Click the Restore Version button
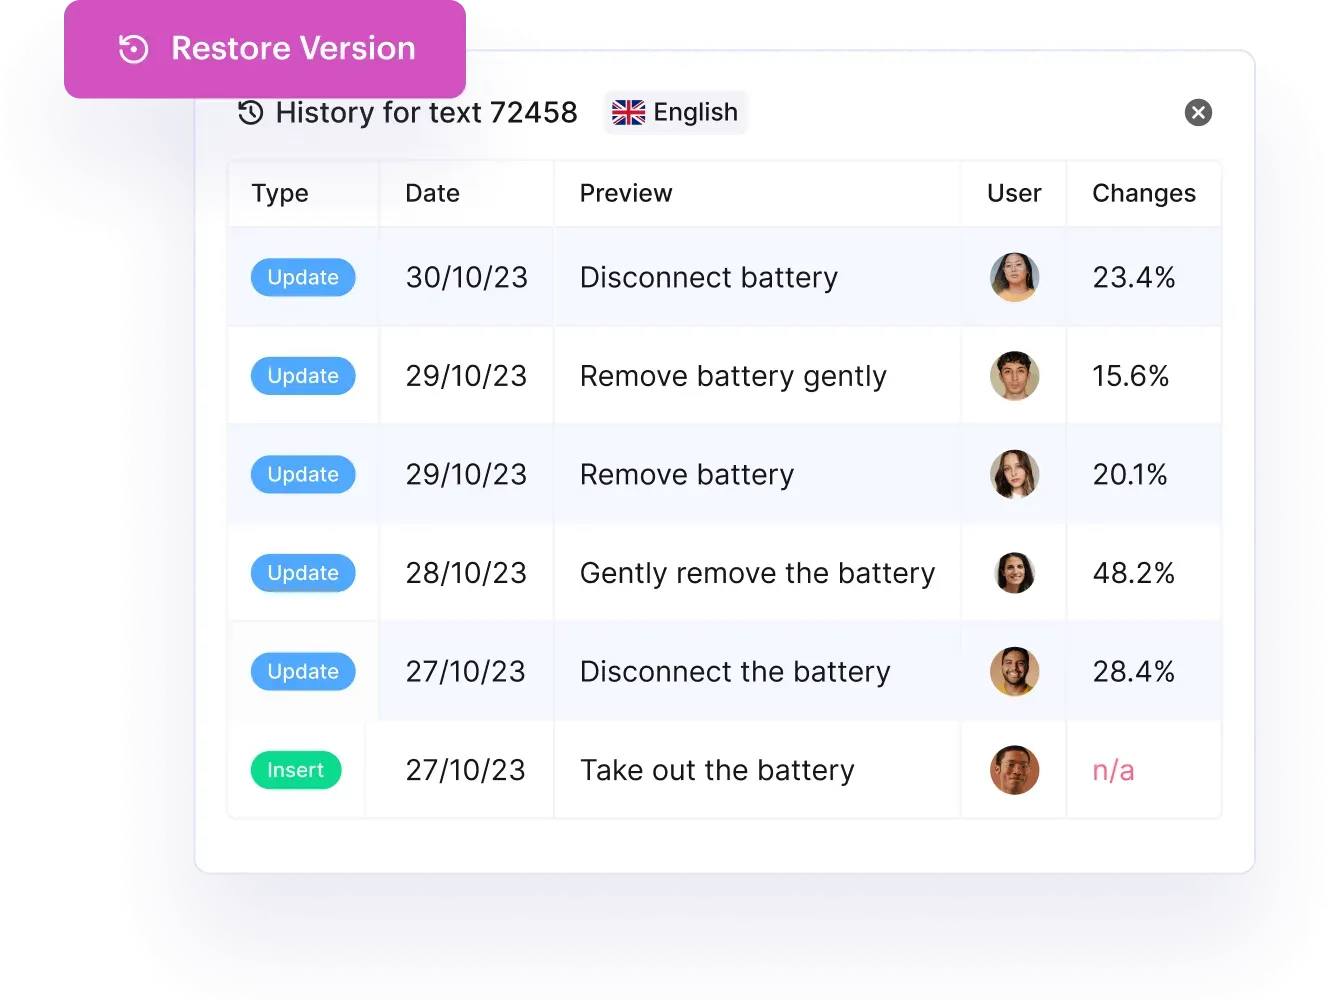This screenshot has height=1000, width=1332. pyautogui.click(x=265, y=49)
